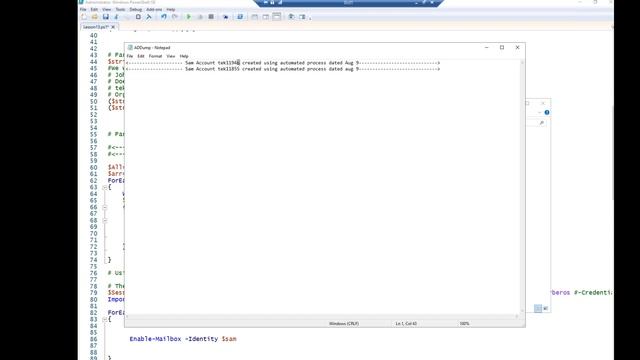Open the PowerShell ISE Add-ons menu
The image size is (640, 360).
click(x=154, y=9)
